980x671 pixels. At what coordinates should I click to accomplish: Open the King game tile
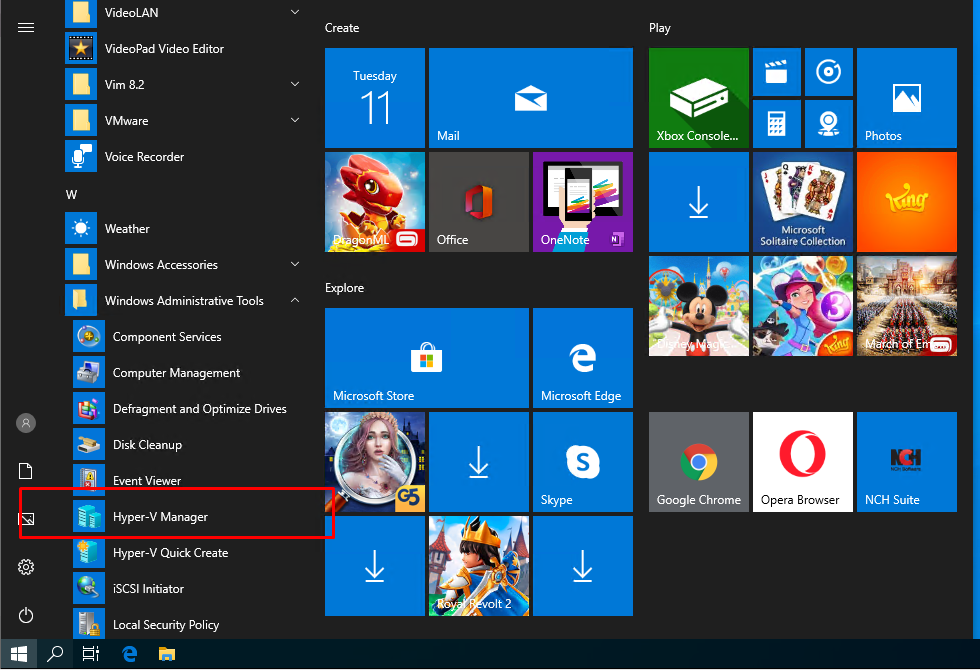(907, 202)
